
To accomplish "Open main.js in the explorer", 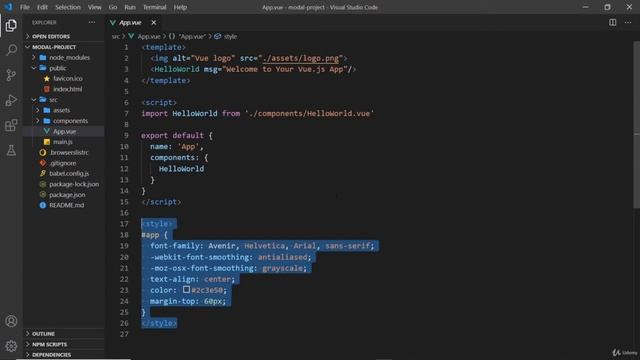I will pyautogui.click(x=62, y=142).
